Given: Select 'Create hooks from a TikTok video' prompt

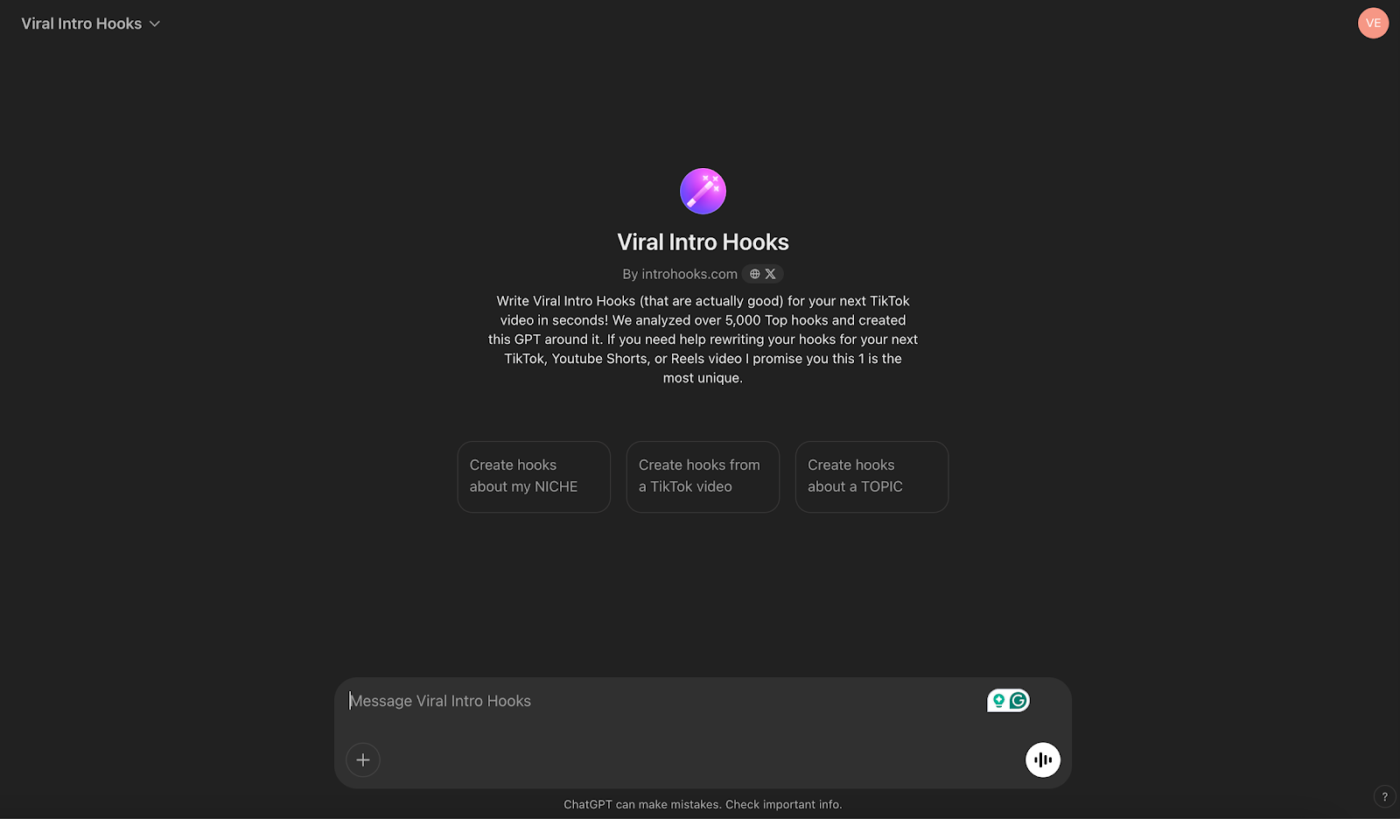Looking at the screenshot, I should point(703,477).
